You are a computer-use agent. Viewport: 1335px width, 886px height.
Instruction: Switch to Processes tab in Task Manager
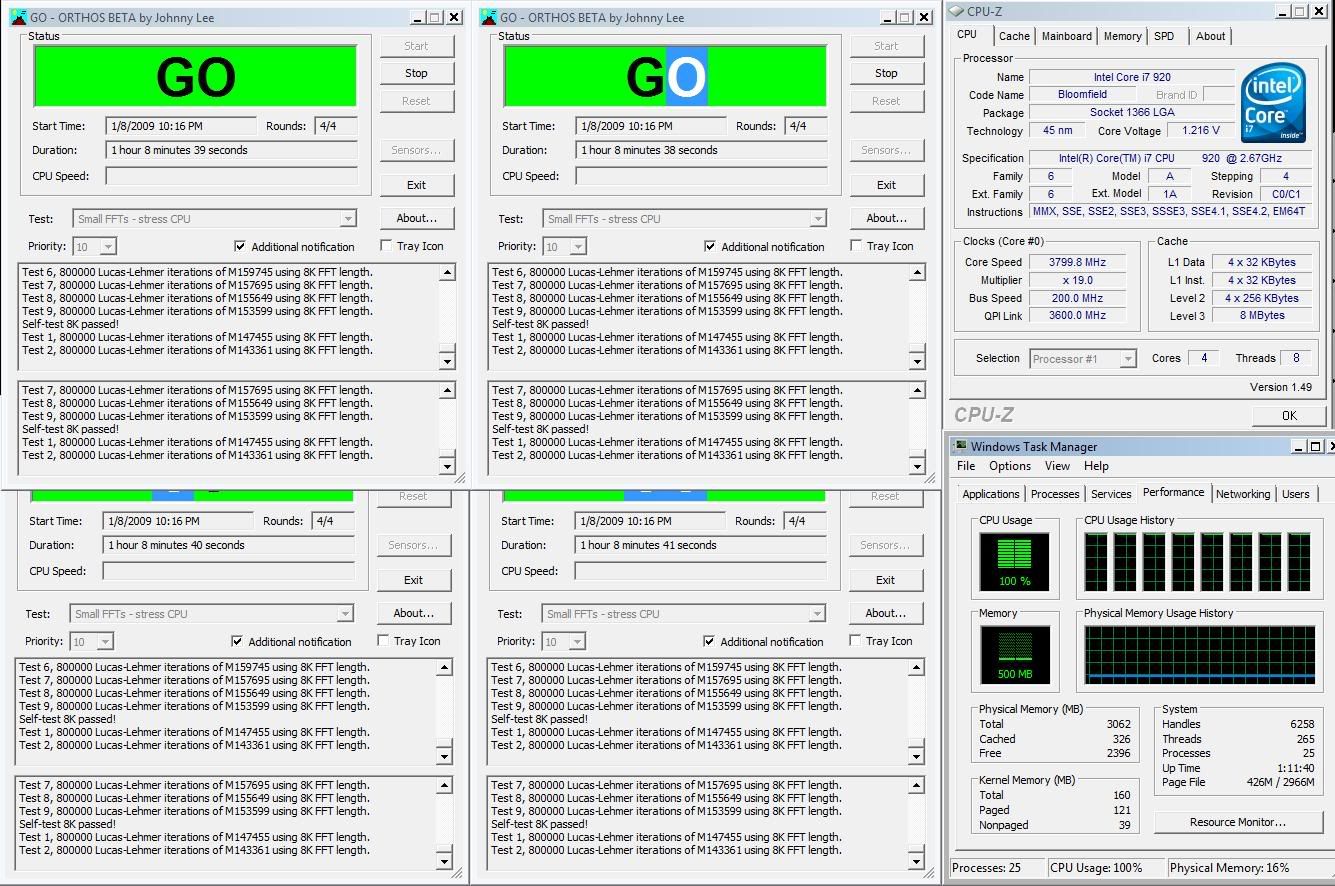tap(1055, 494)
